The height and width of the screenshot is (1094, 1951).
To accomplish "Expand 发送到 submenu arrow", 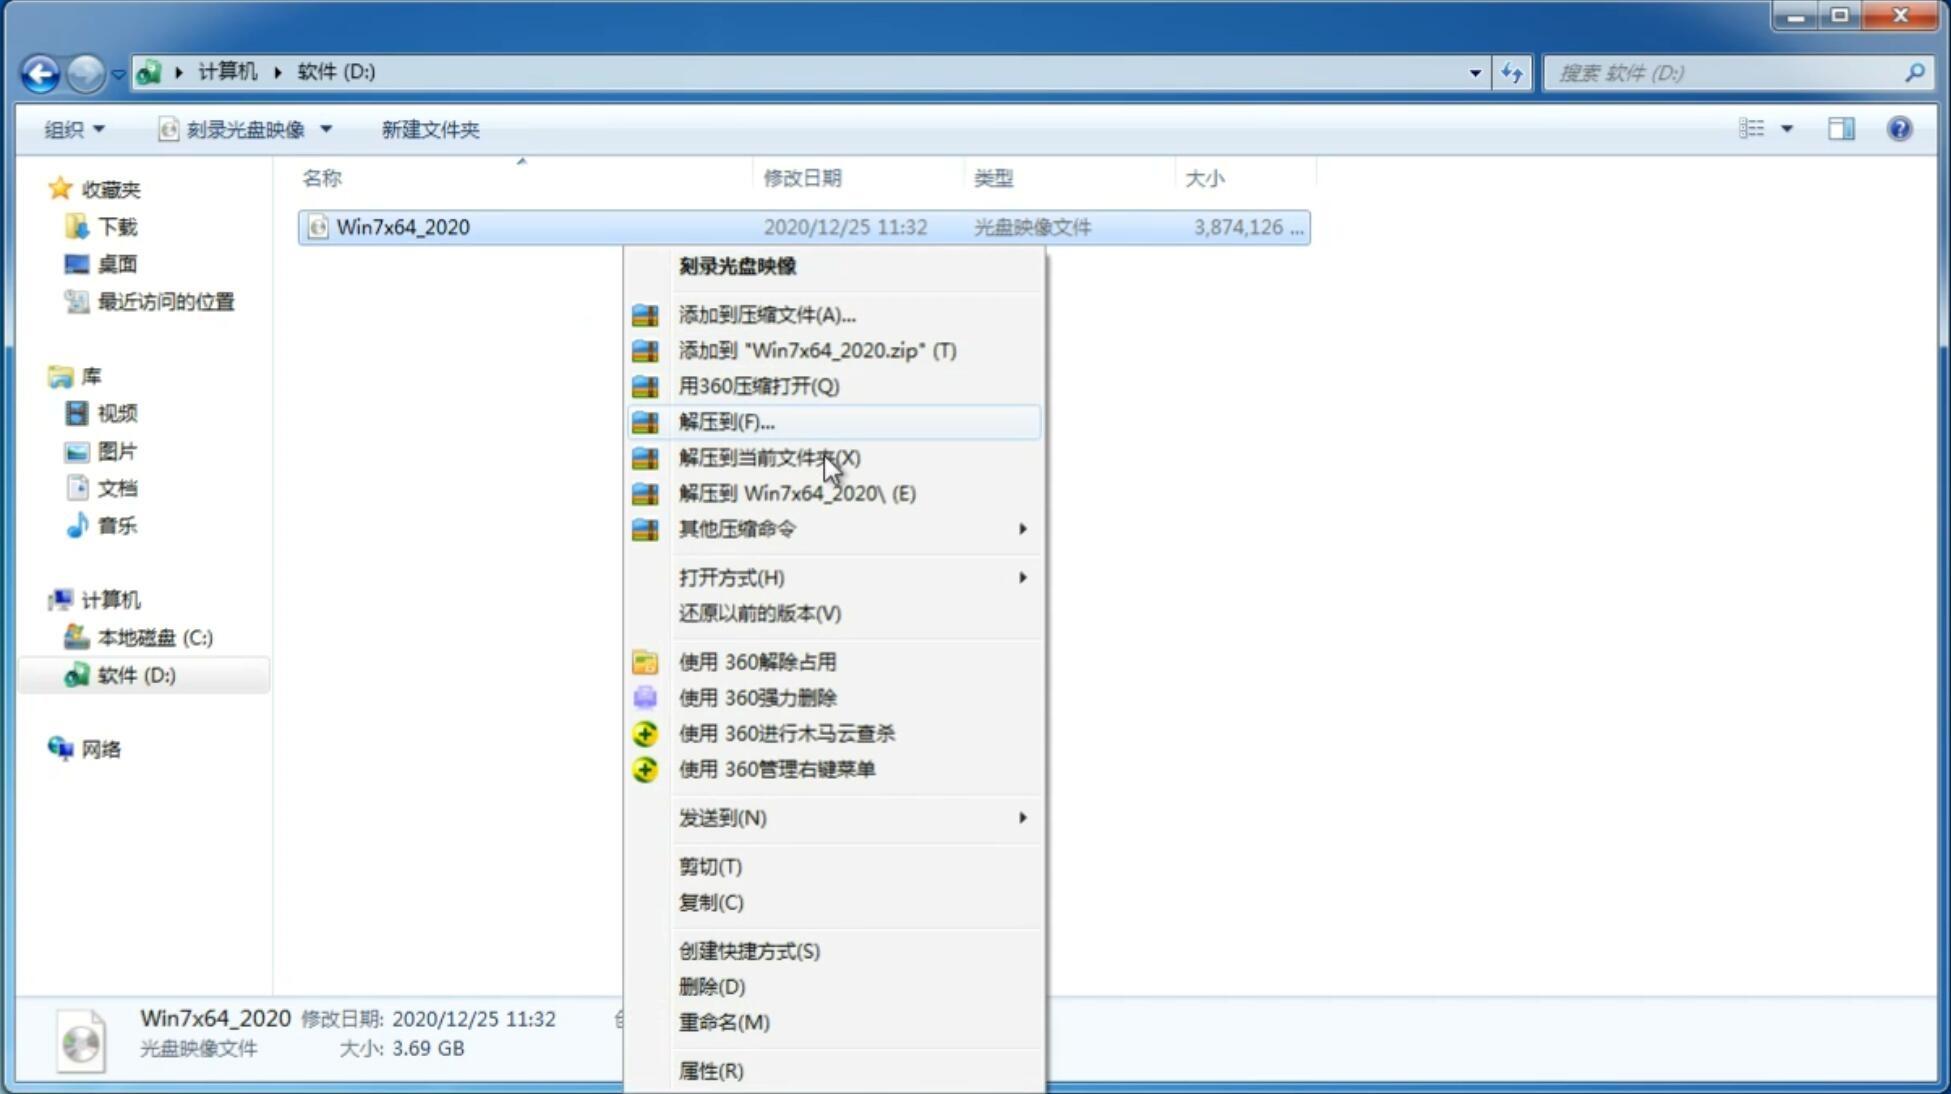I will pos(1022,818).
